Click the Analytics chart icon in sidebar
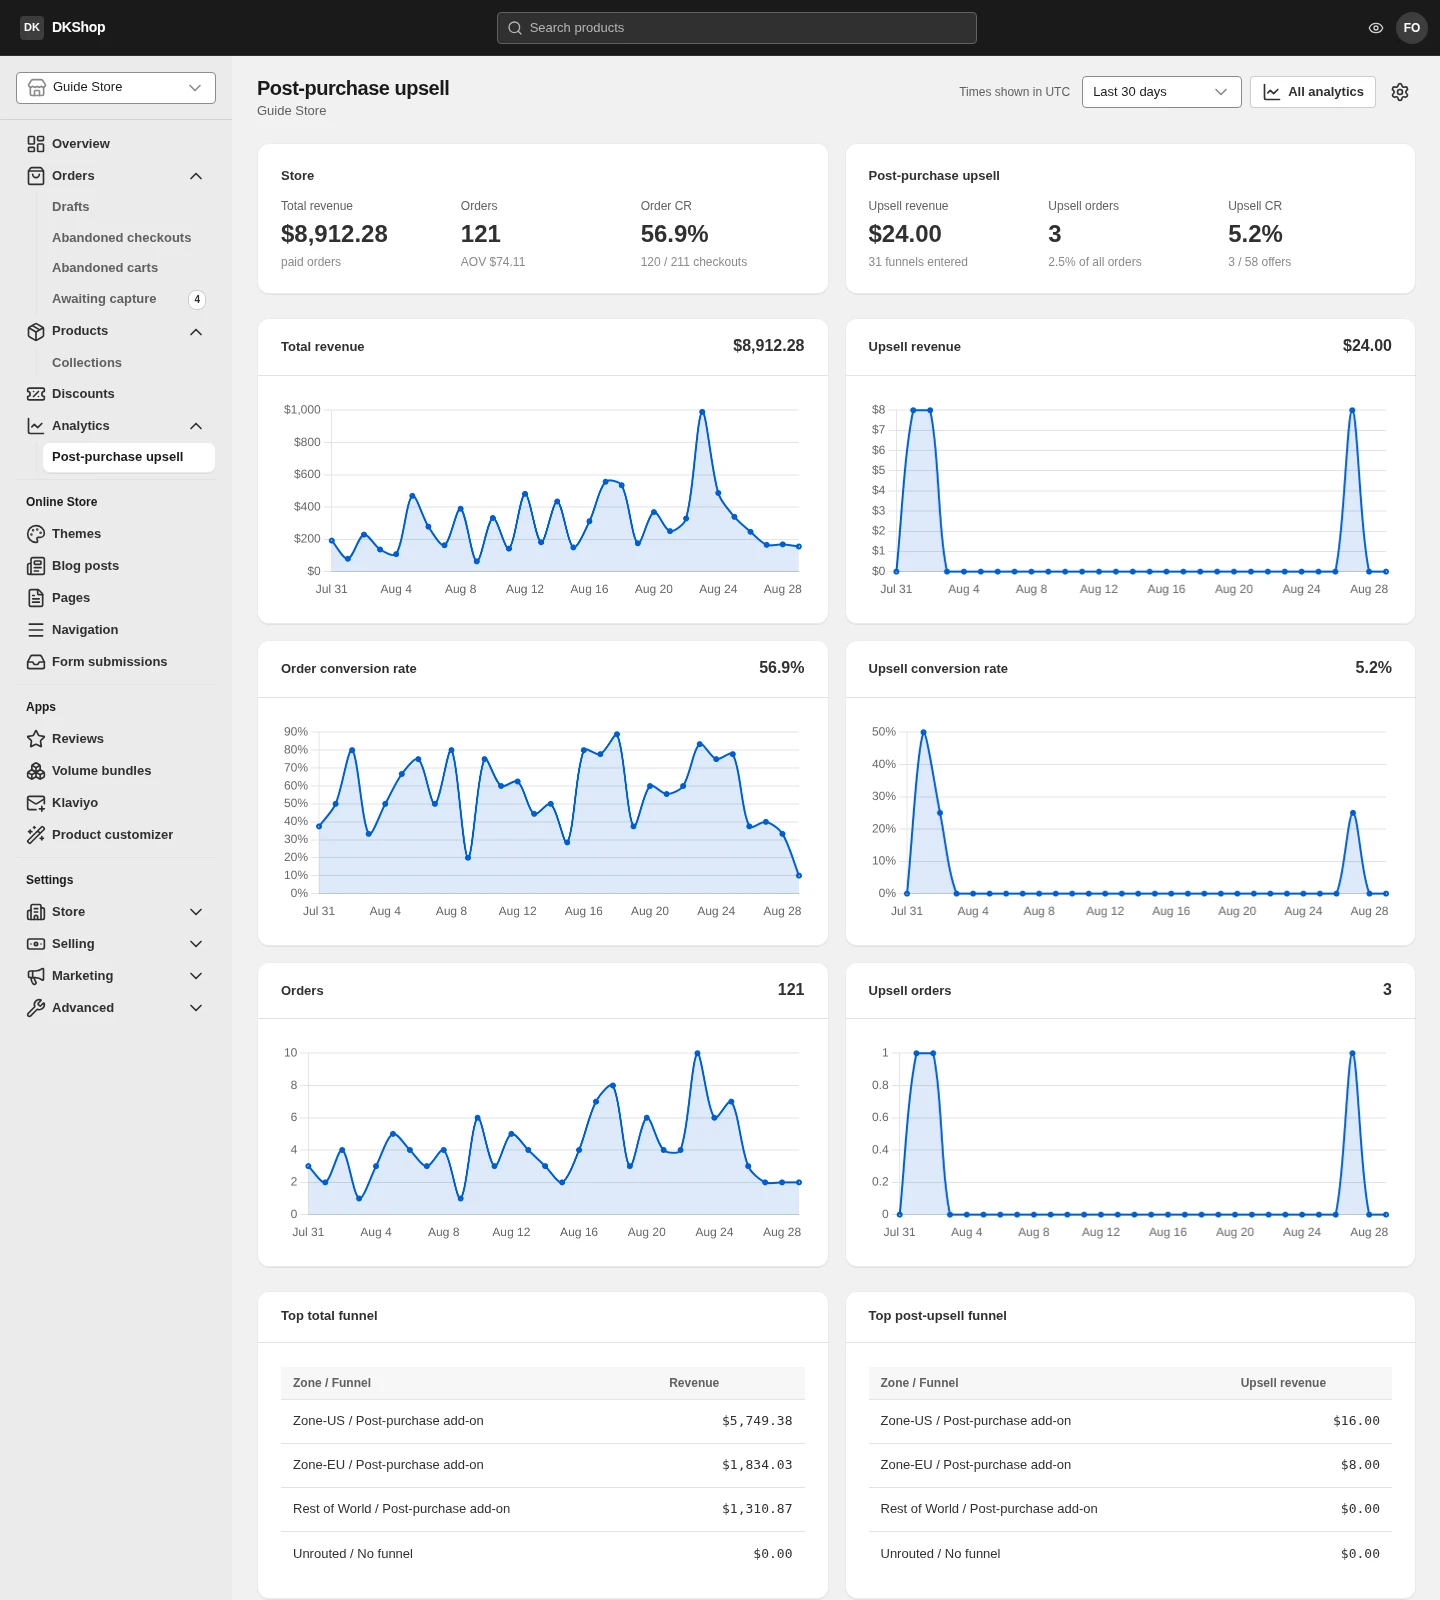This screenshot has height=1600, width=1440. (36, 426)
